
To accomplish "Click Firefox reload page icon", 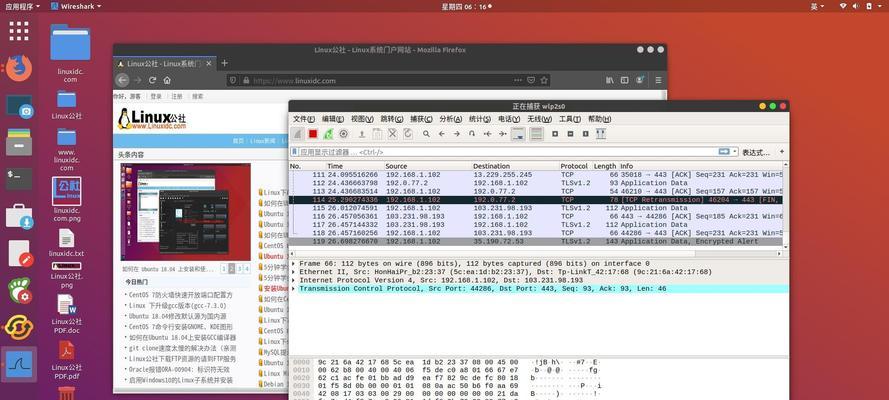I will click(x=153, y=80).
